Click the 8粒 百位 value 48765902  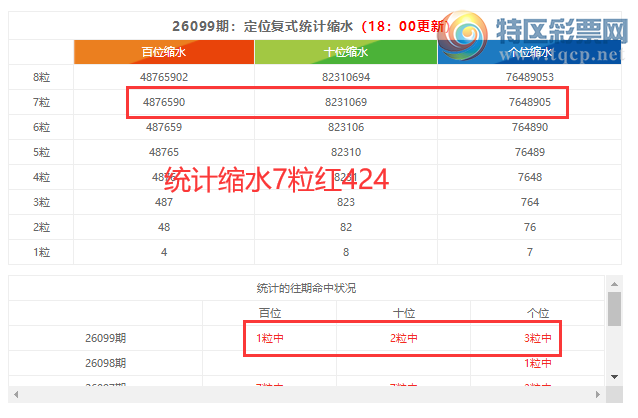point(164,77)
